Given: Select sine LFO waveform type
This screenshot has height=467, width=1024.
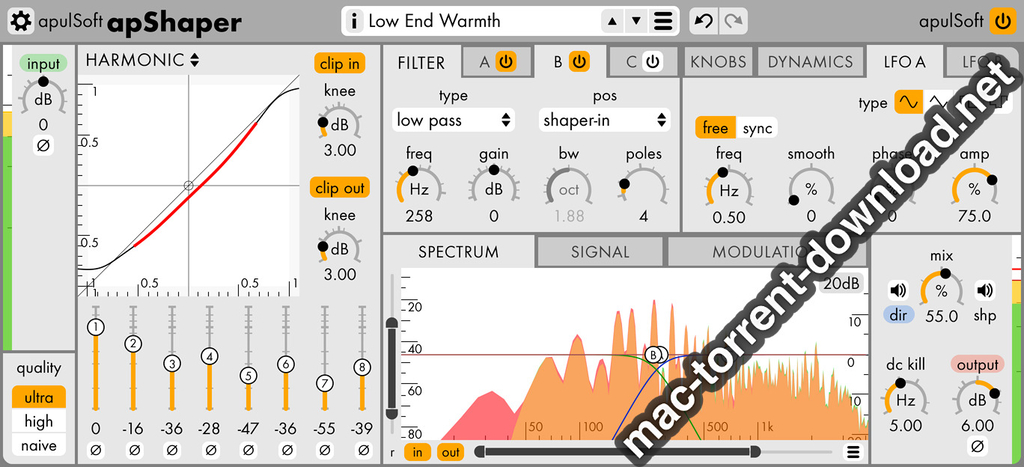Looking at the screenshot, I should coord(908,102).
